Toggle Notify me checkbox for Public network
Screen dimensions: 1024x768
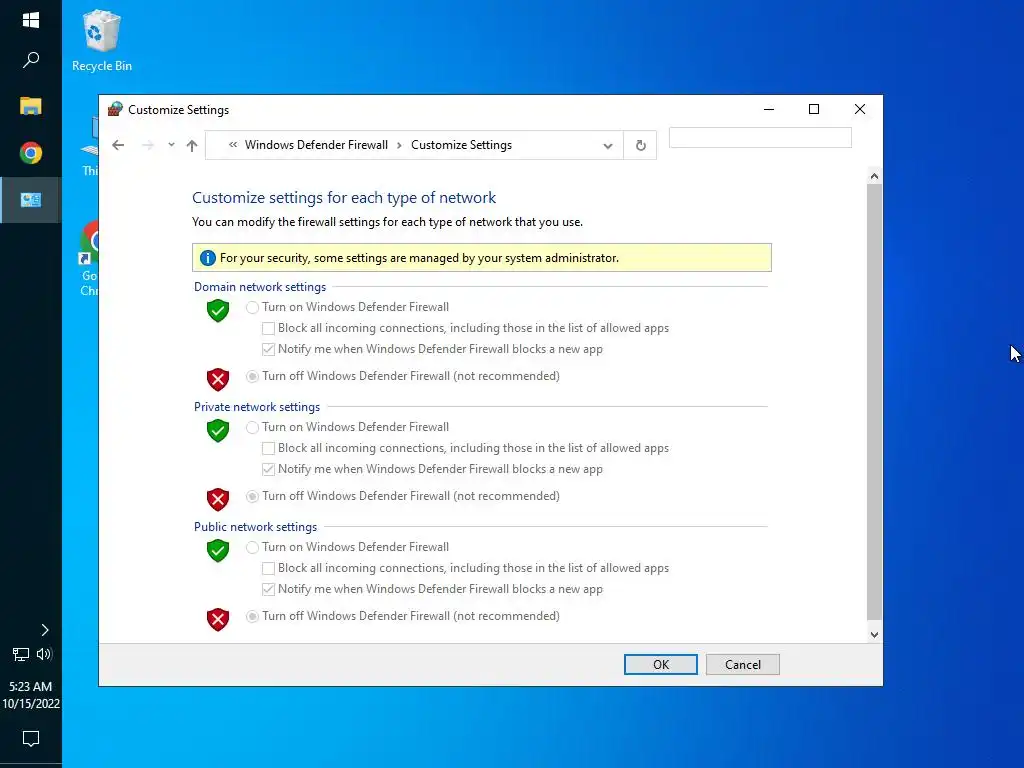pos(268,589)
